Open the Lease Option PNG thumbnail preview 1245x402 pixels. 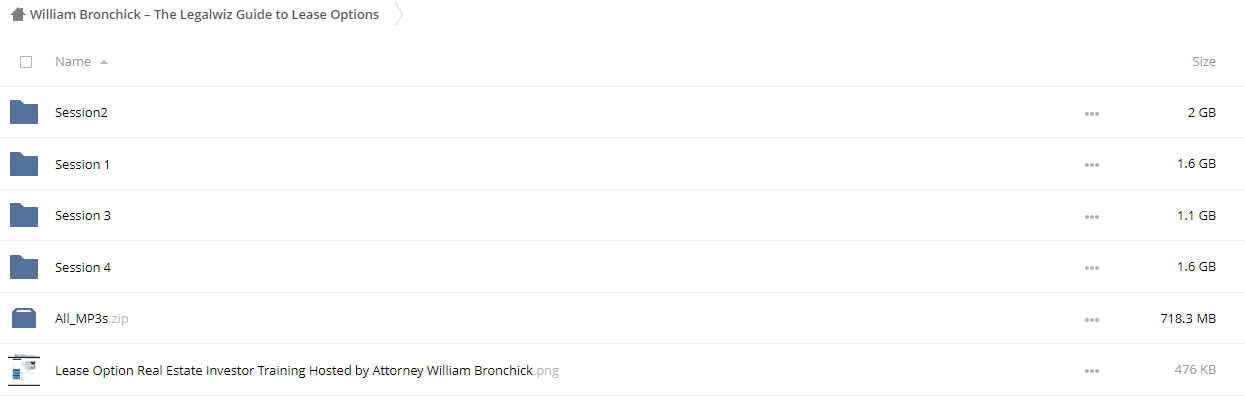pyautogui.click(x=24, y=370)
